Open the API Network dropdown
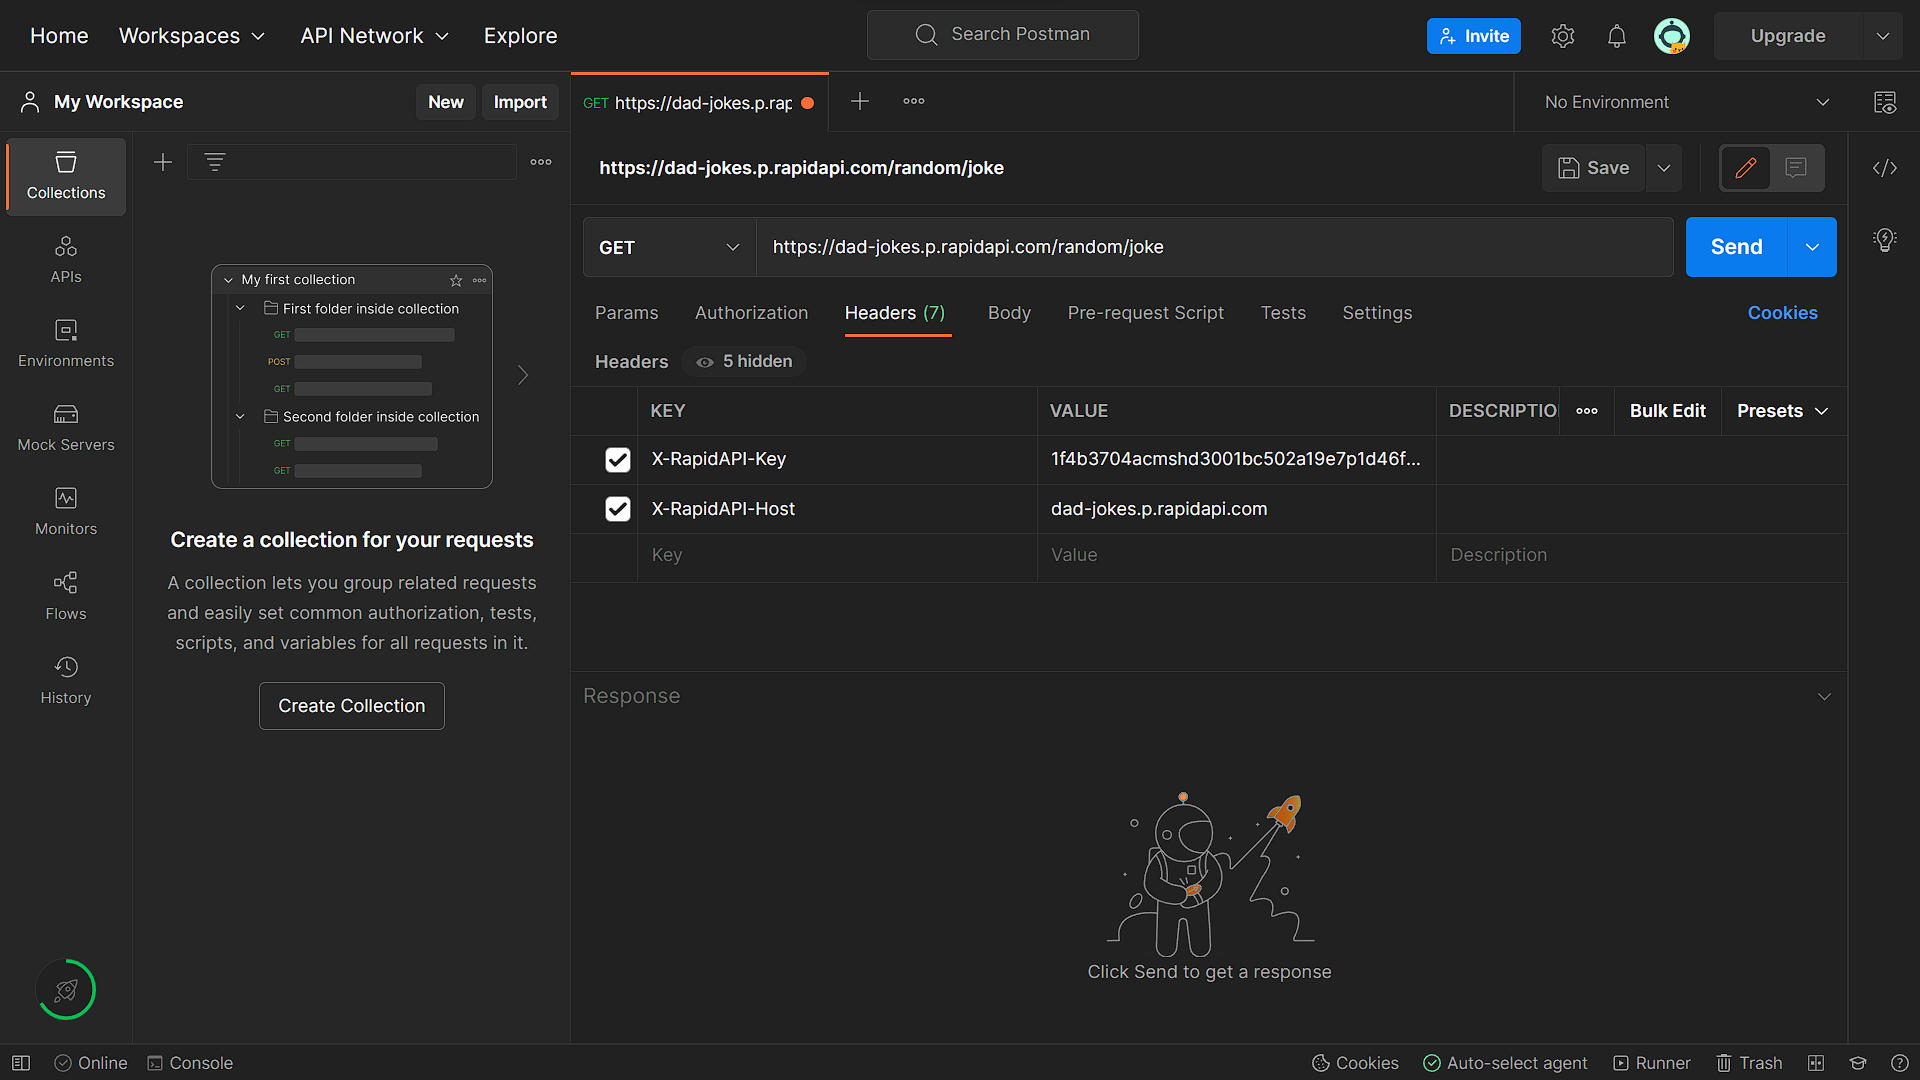Viewport: 1920px width, 1080px height. (x=375, y=36)
